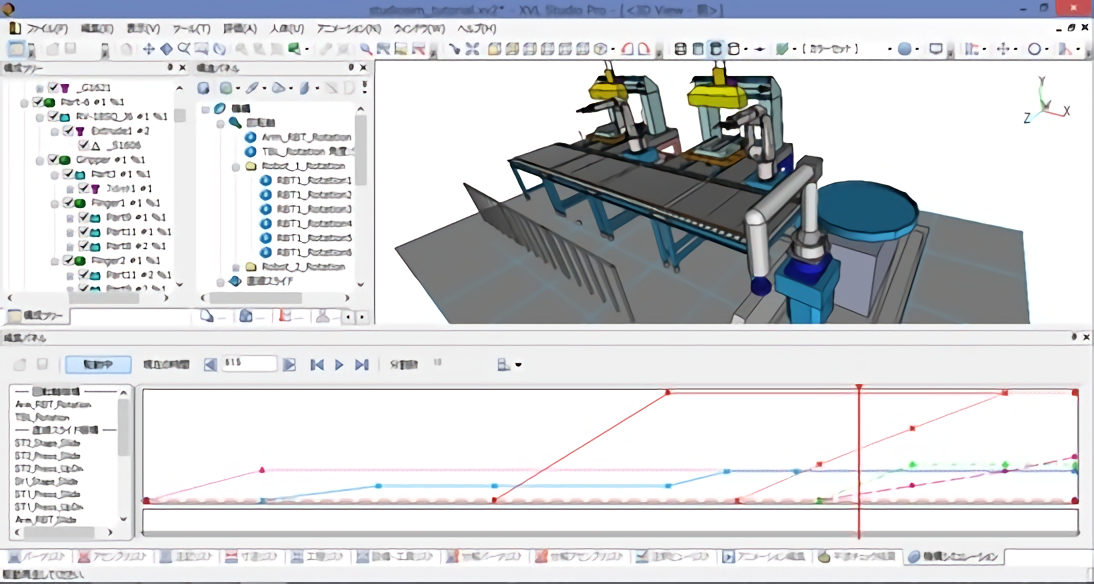This screenshot has width=1094, height=584.
Task: Click the circle shape icon in right toolbar
Action: tap(1035, 49)
